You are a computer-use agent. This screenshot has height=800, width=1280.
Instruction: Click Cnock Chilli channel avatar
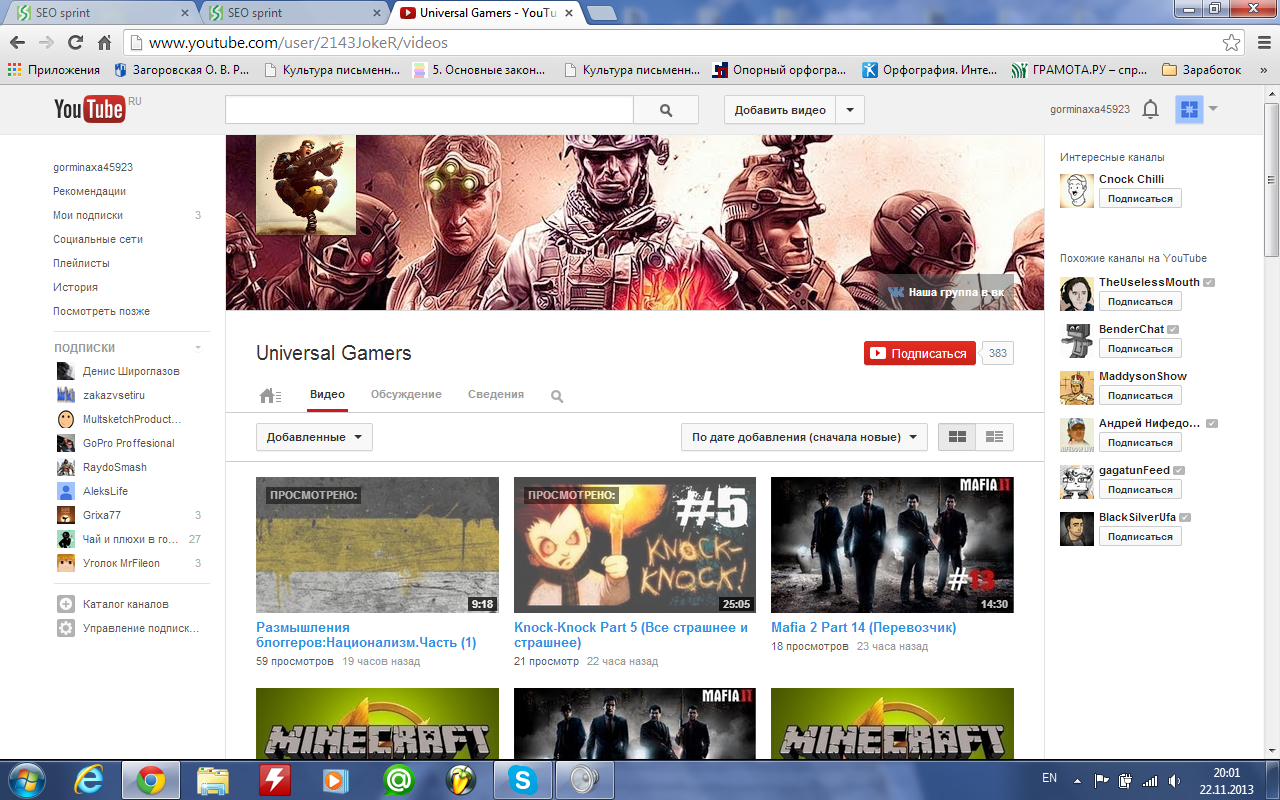point(1077,189)
